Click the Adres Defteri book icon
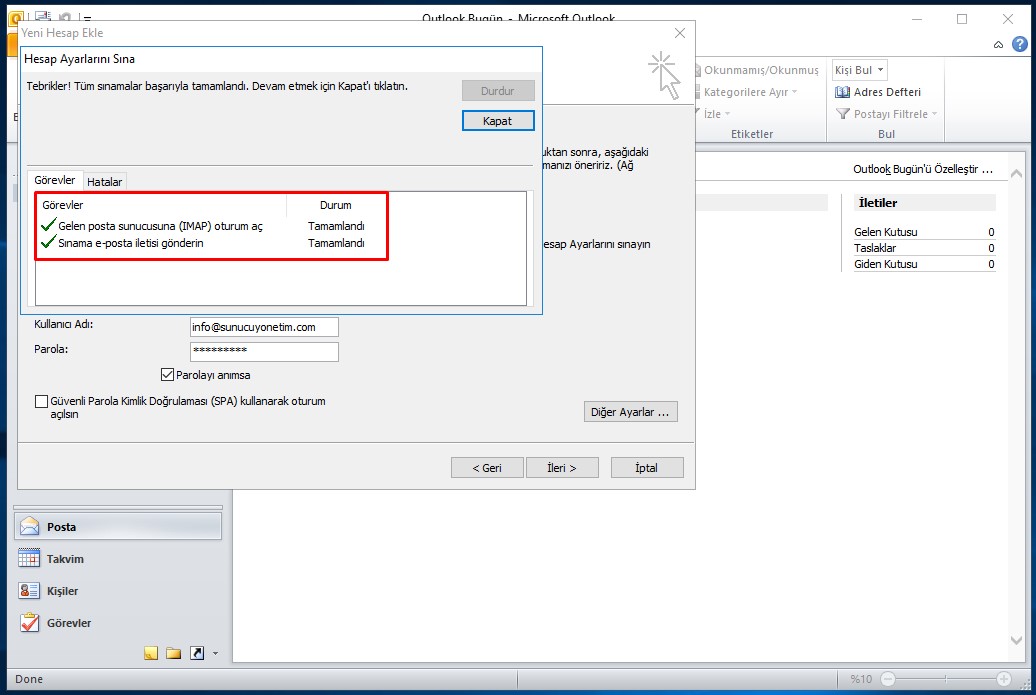The width and height of the screenshot is (1036, 695). (x=842, y=92)
